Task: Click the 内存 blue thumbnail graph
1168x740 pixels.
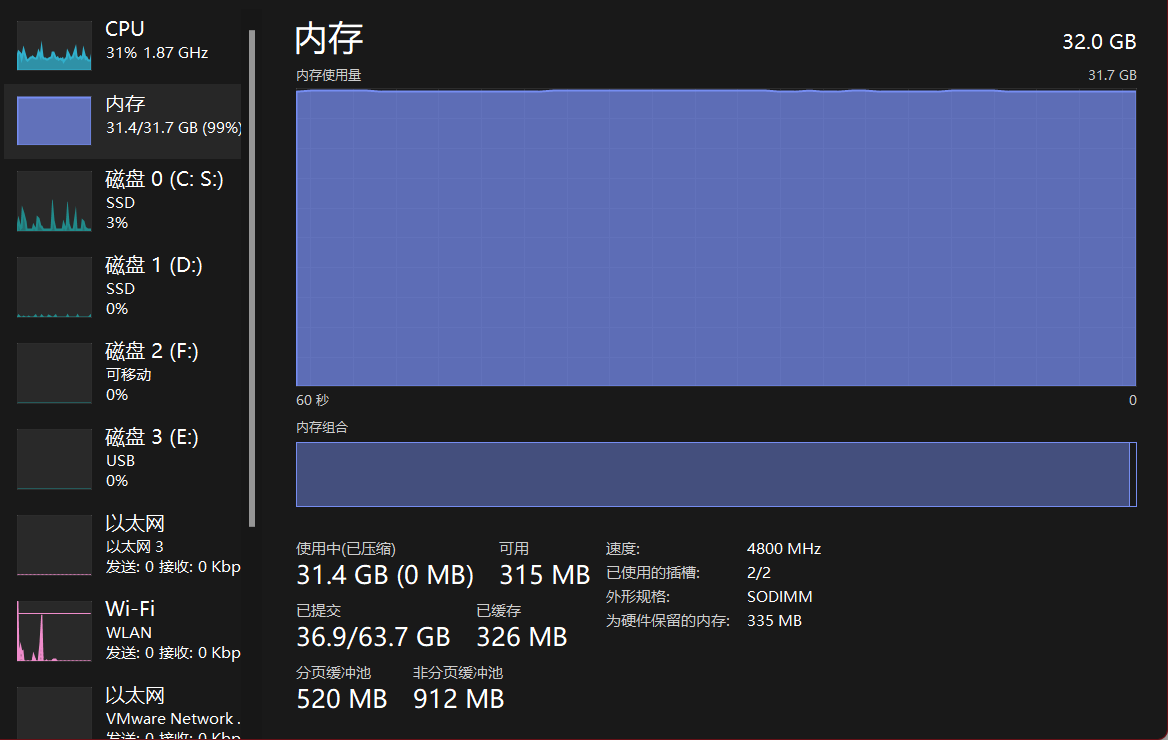Action: pos(54,121)
